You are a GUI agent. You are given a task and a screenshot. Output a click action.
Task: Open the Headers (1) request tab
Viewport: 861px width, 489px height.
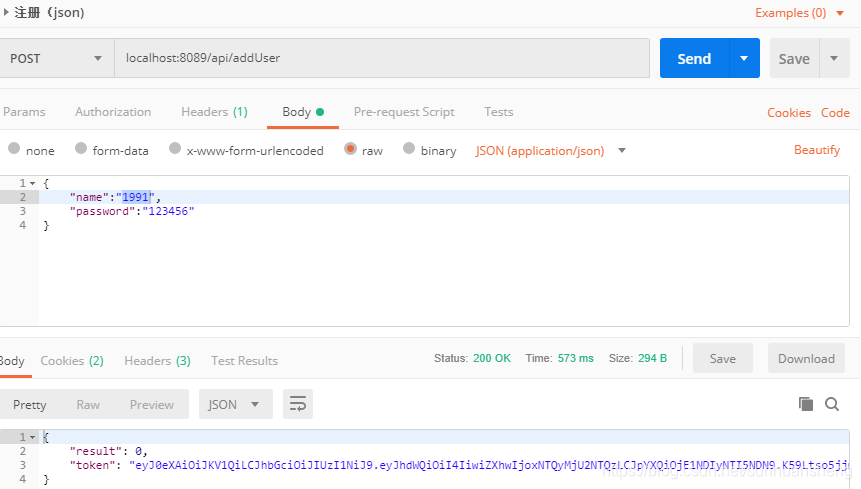[x=214, y=112]
